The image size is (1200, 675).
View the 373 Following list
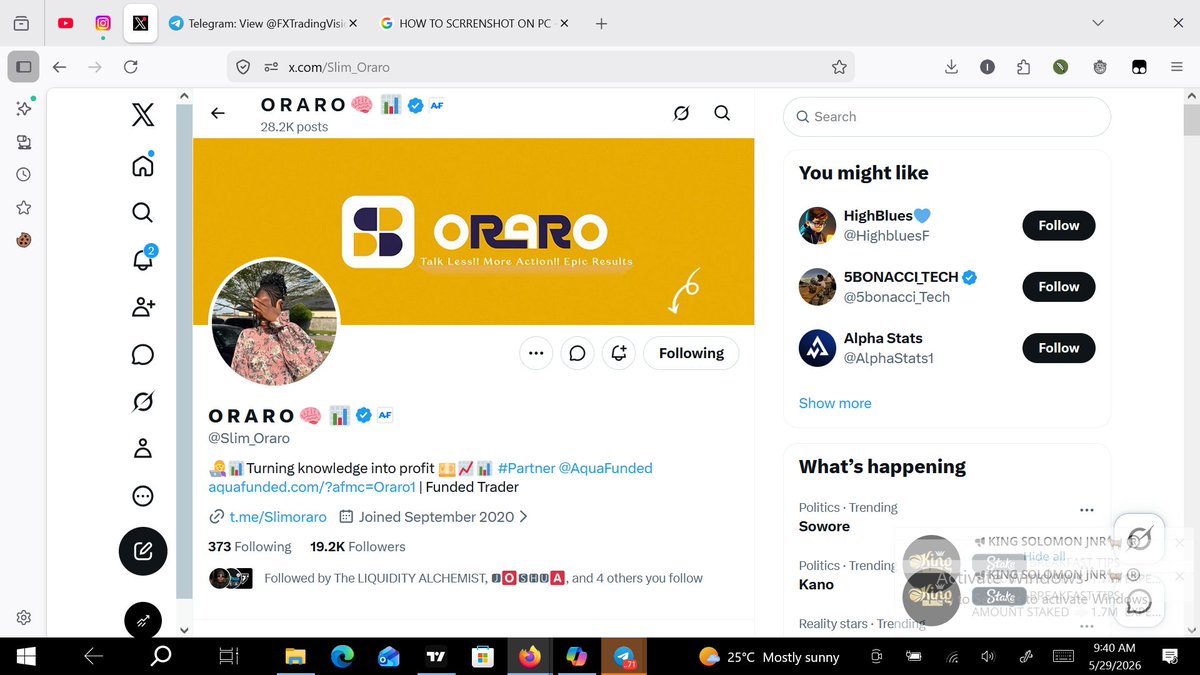click(249, 547)
